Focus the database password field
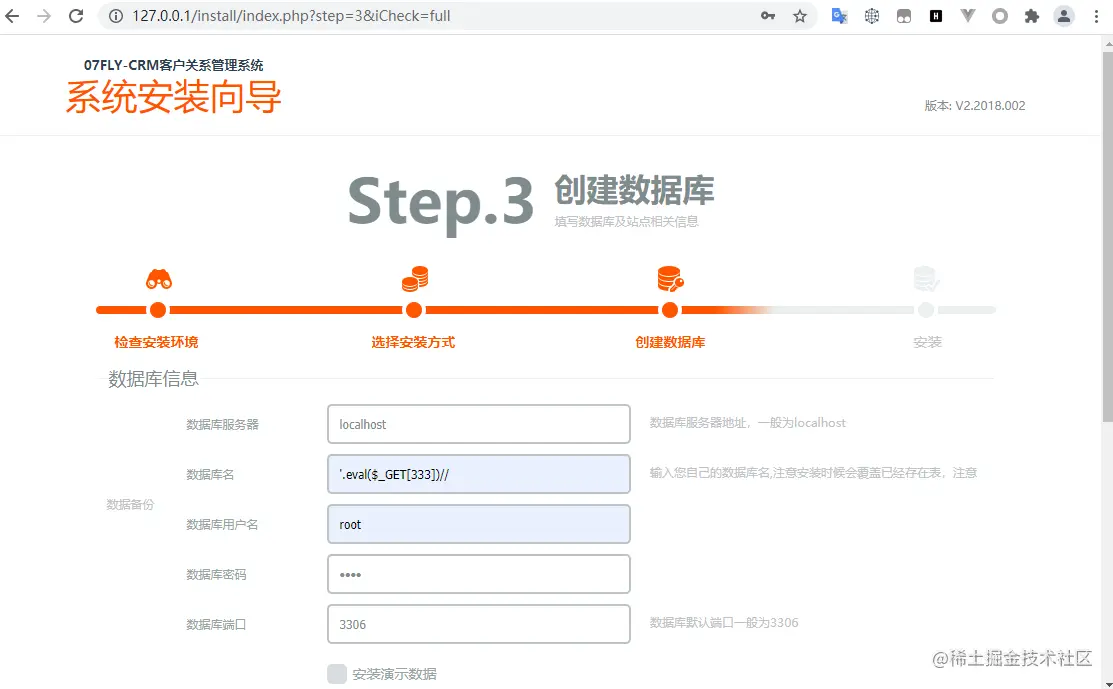The height and width of the screenshot is (689, 1113). point(478,574)
